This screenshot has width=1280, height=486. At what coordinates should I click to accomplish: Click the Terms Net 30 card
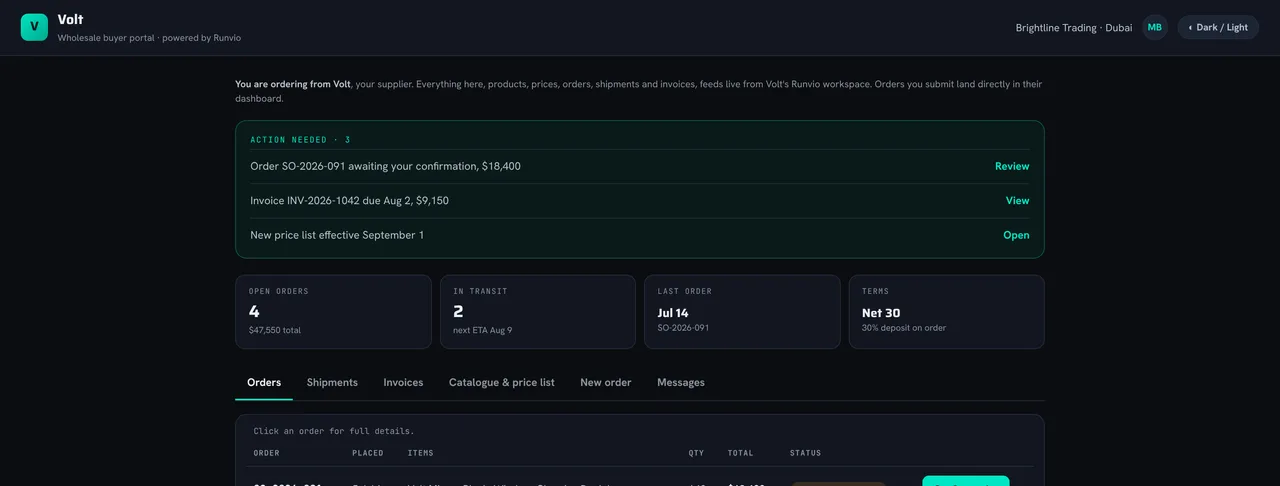coord(946,312)
